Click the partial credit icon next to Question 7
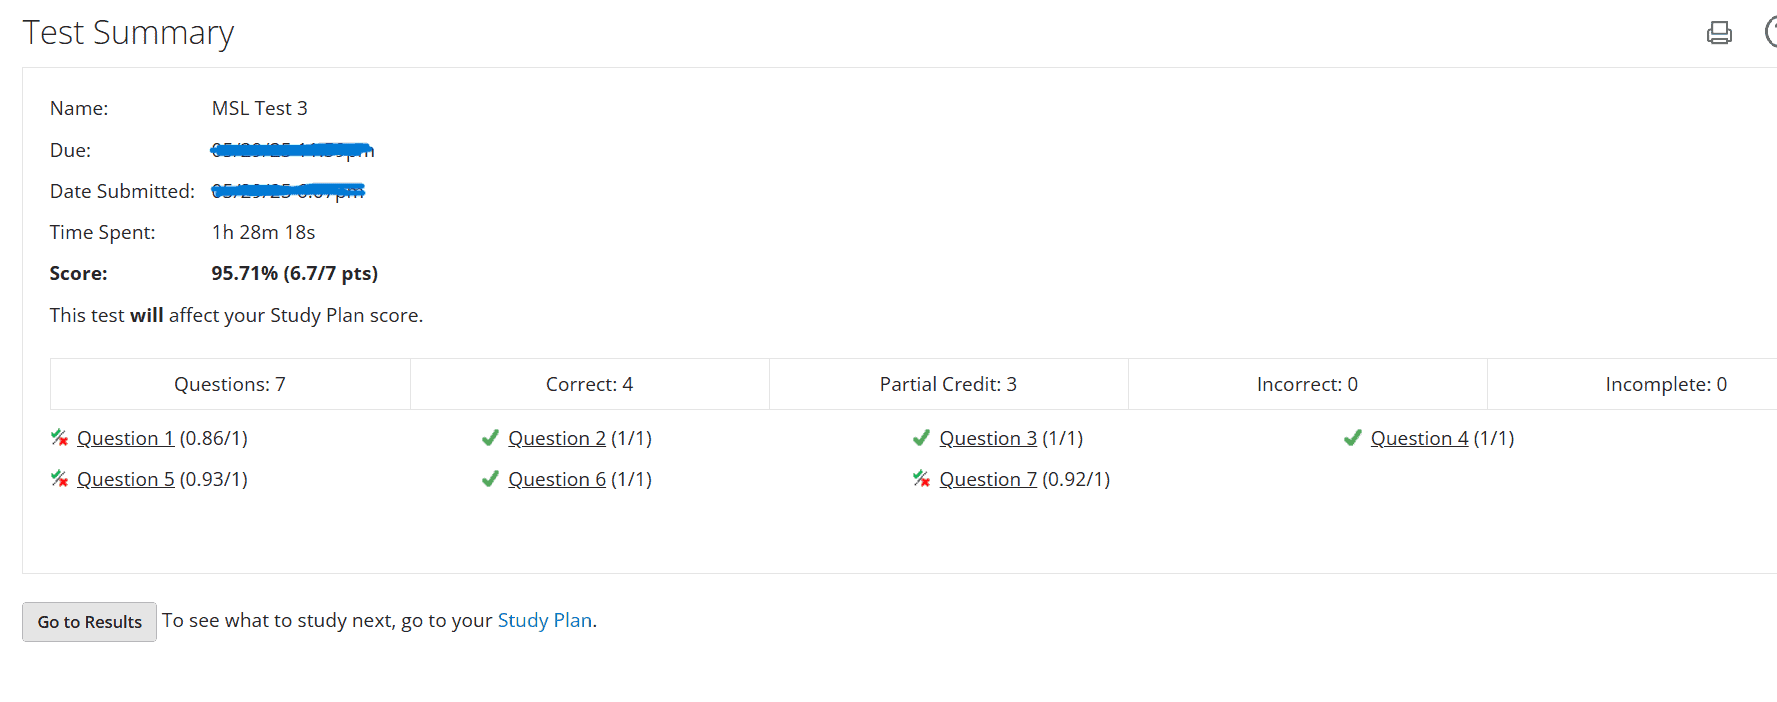Viewport: 1777px width, 702px height. (x=921, y=478)
